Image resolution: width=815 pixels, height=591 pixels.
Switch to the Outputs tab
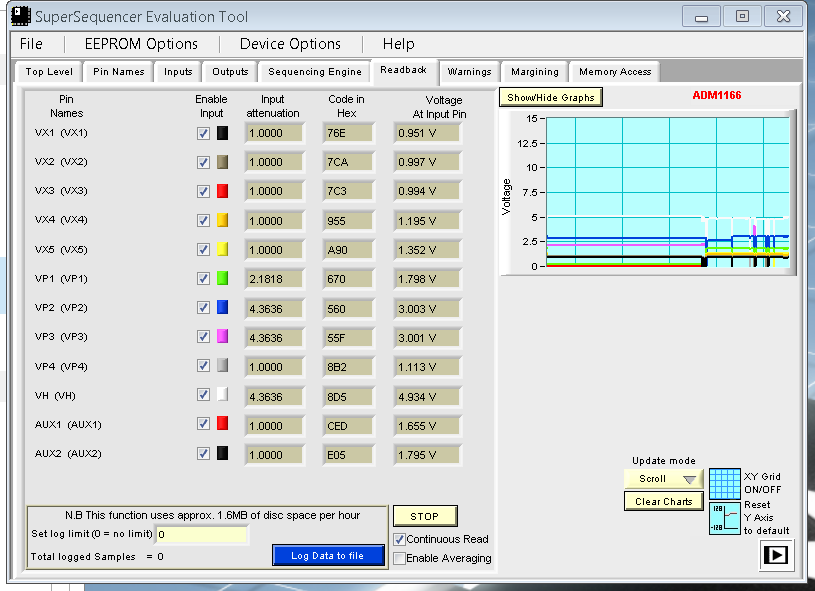[x=230, y=72]
